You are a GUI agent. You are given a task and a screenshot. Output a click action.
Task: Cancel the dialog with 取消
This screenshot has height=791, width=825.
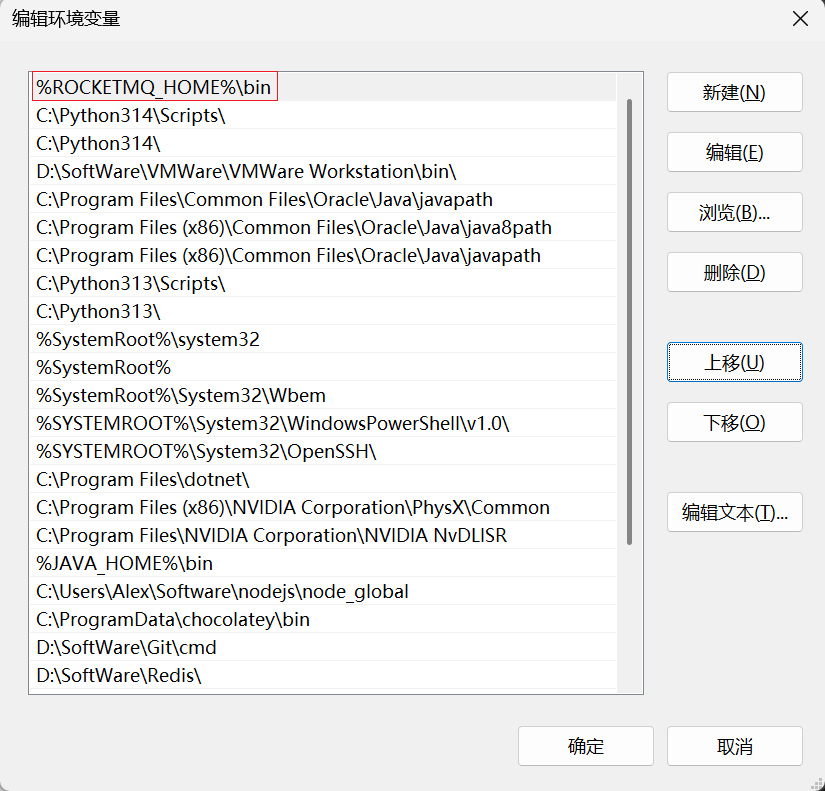pos(734,746)
